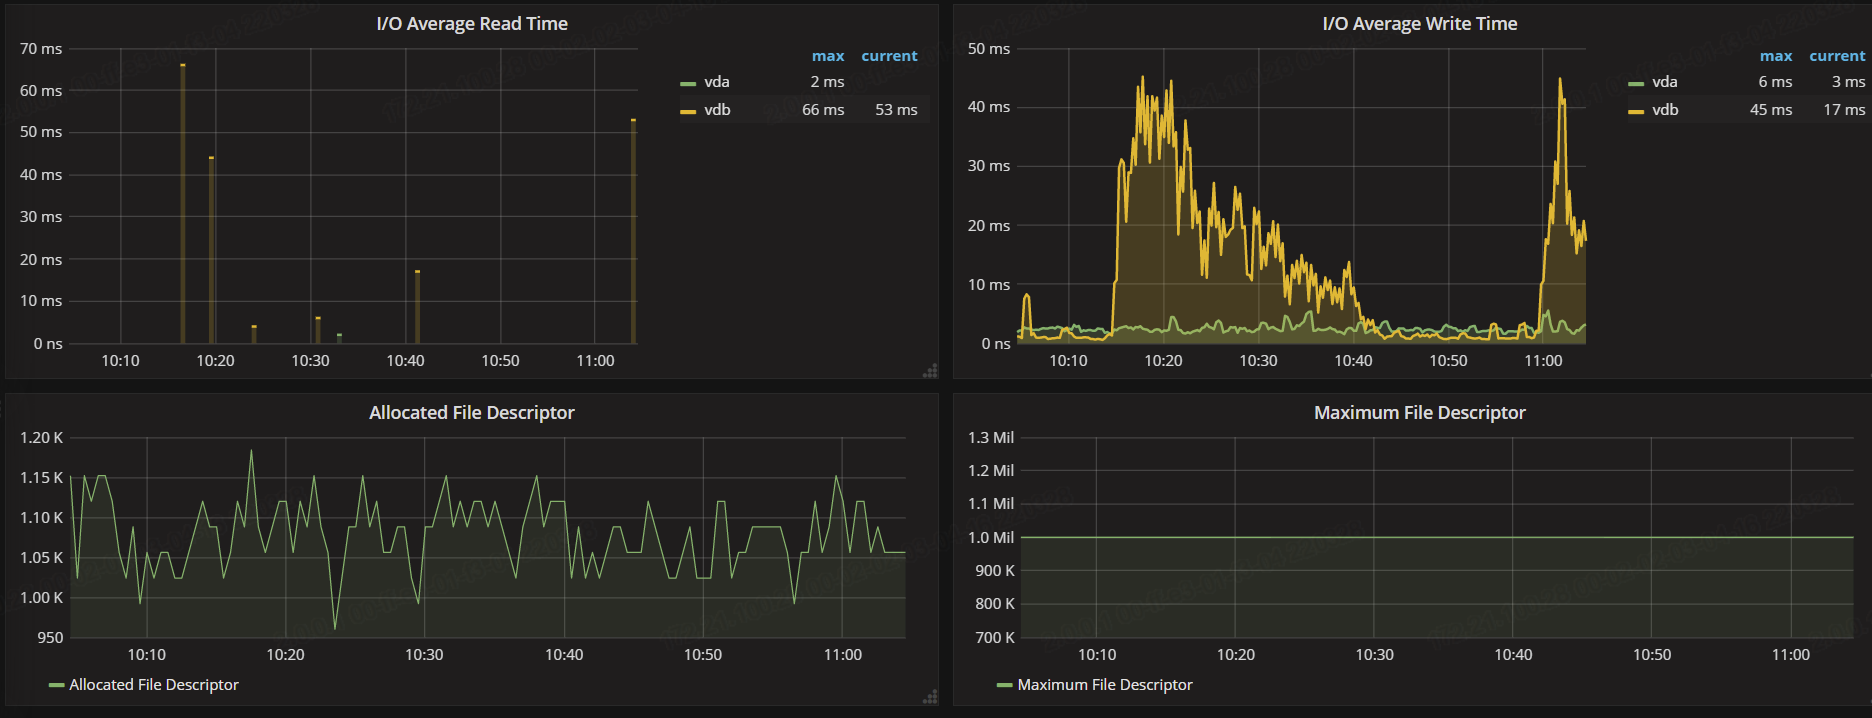Click the green line icon beside Maximum File Descriptor legend
This screenshot has height=718, width=1872.
pyautogui.click(x=1005, y=686)
